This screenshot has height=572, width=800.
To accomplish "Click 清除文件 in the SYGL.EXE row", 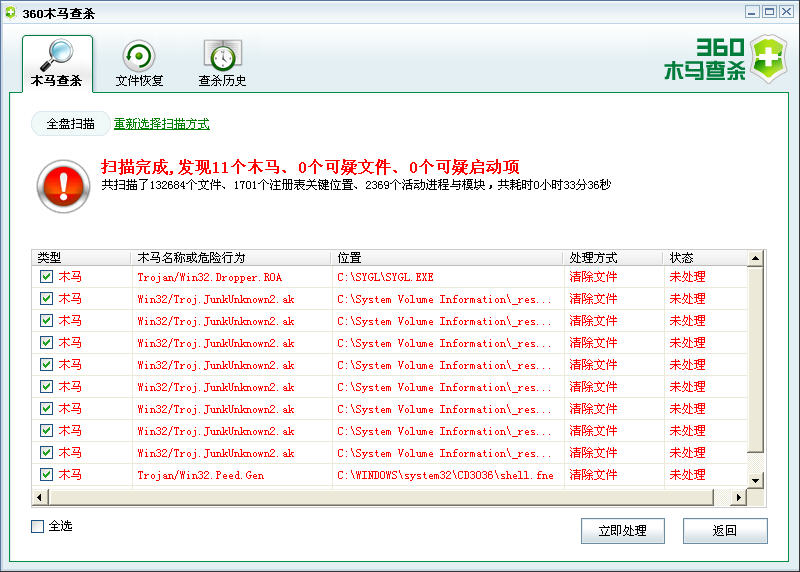I will coord(593,277).
